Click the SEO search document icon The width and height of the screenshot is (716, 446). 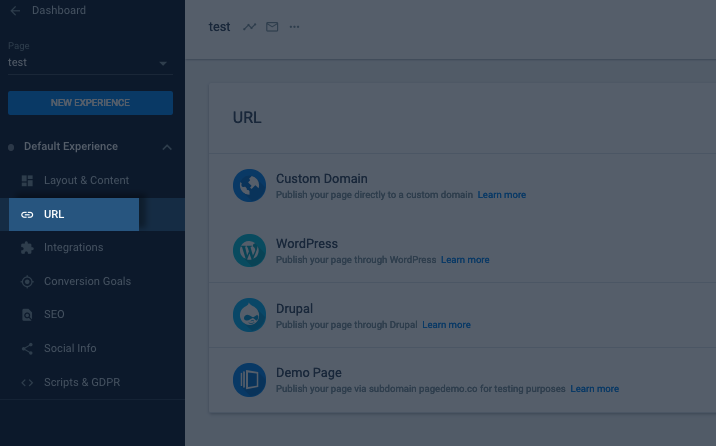[x=27, y=315]
